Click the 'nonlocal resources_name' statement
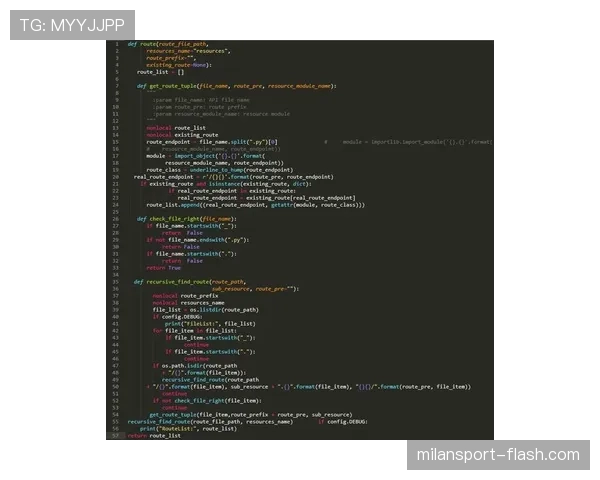The image size is (600, 480). 189,303
